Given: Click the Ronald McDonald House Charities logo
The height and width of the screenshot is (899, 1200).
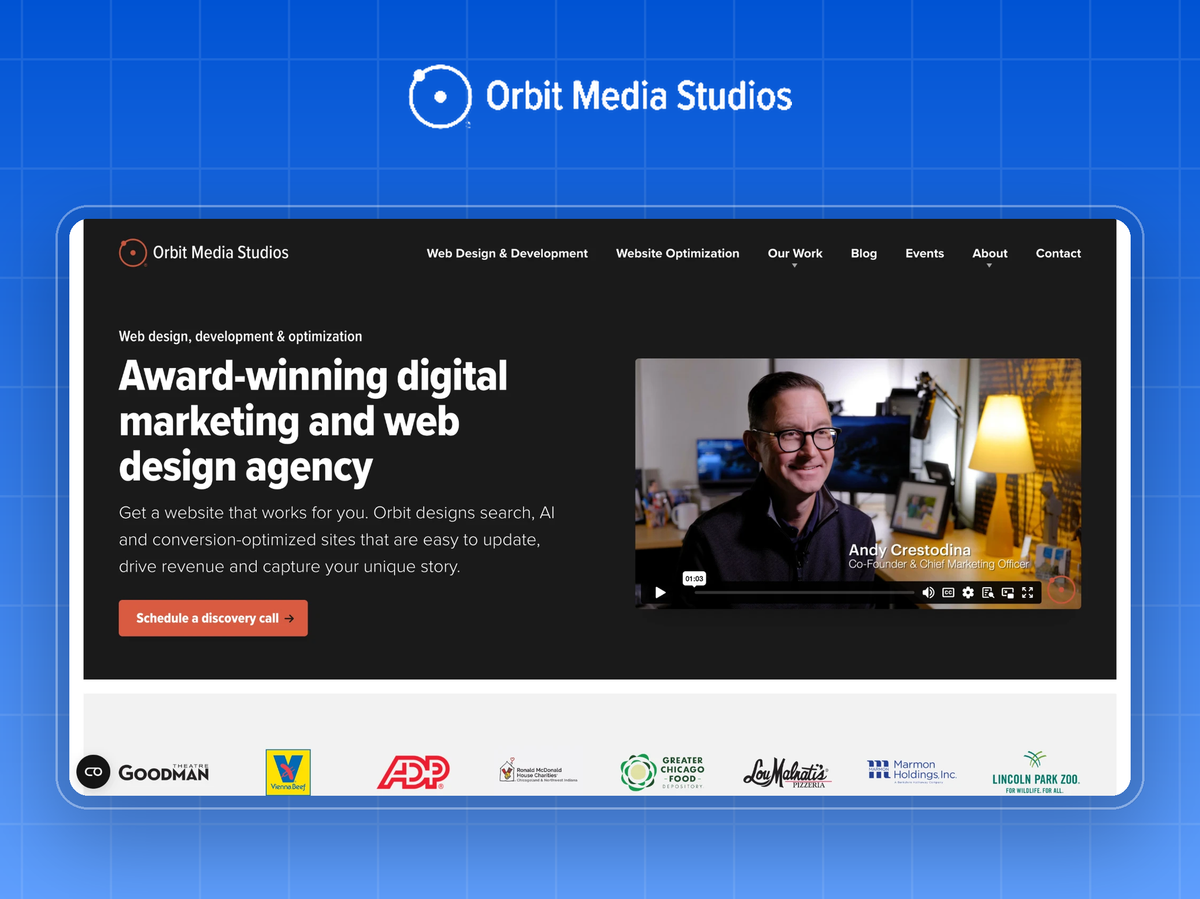Looking at the screenshot, I should 538,771.
